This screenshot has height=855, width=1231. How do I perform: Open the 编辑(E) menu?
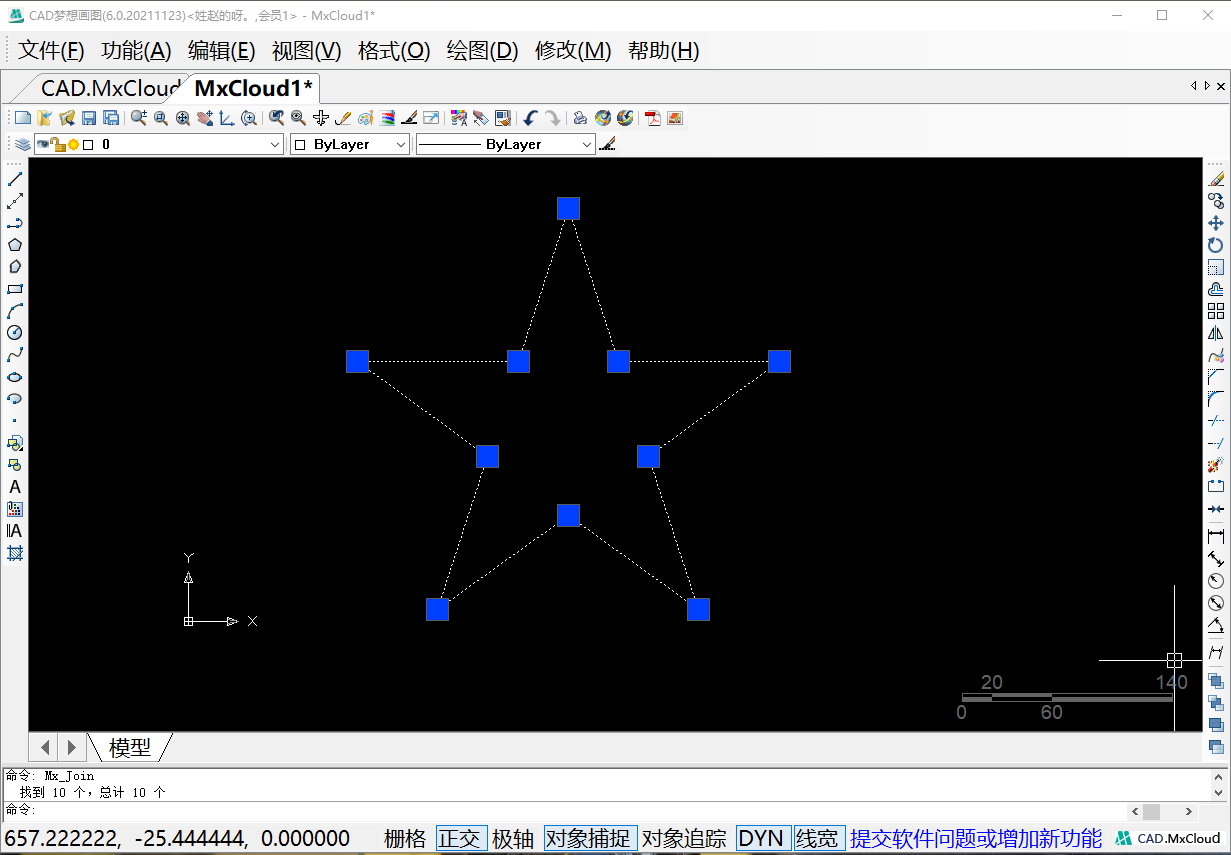[x=222, y=51]
